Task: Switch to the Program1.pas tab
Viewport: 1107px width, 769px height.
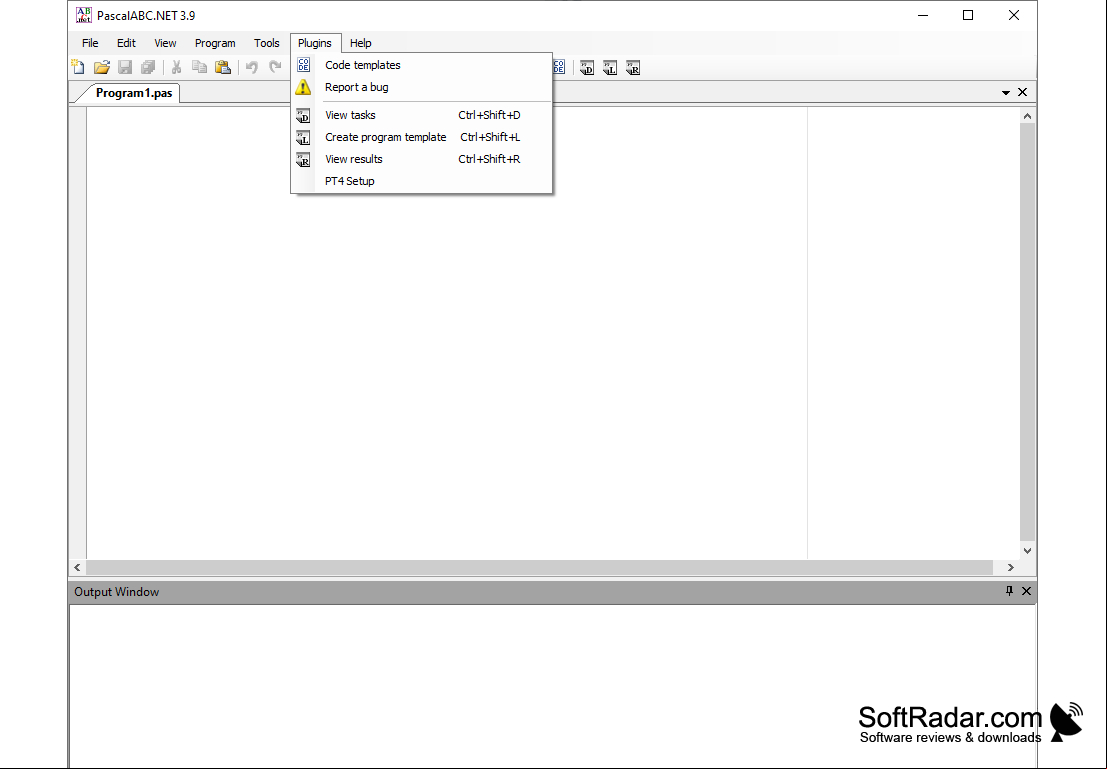Action: click(133, 93)
